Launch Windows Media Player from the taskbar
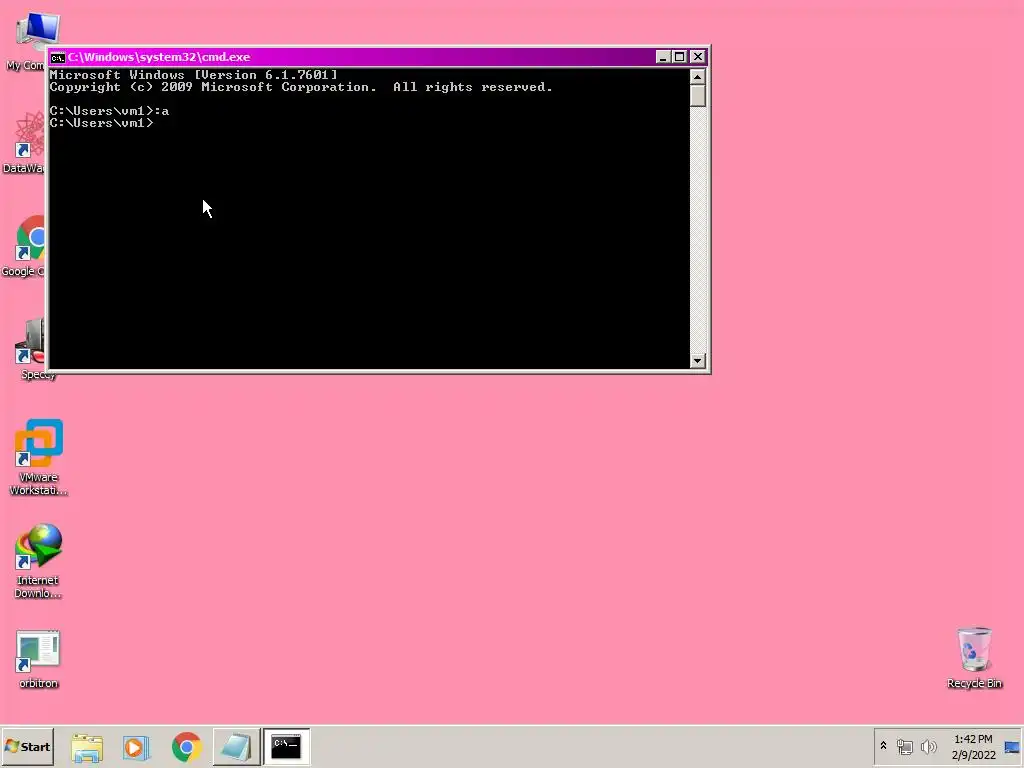This screenshot has height=768, width=1024. click(x=136, y=747)
